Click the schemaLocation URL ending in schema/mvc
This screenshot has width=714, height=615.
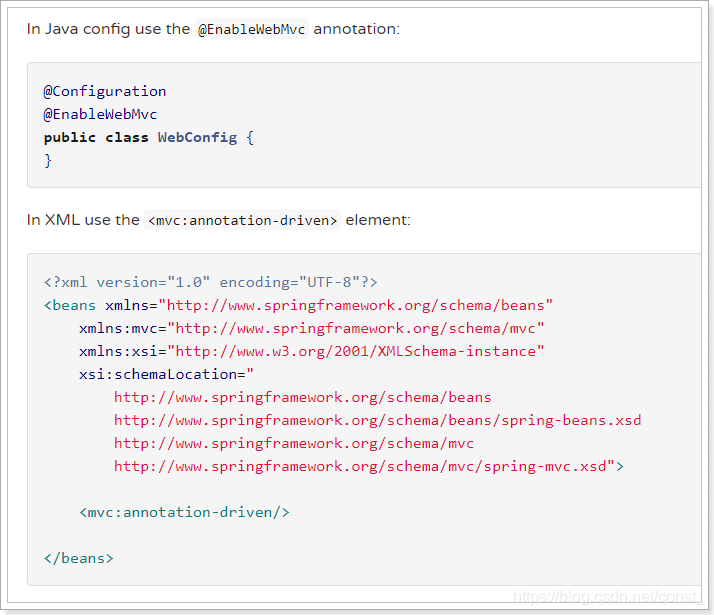pyautogui.click(x=294, y=443)
